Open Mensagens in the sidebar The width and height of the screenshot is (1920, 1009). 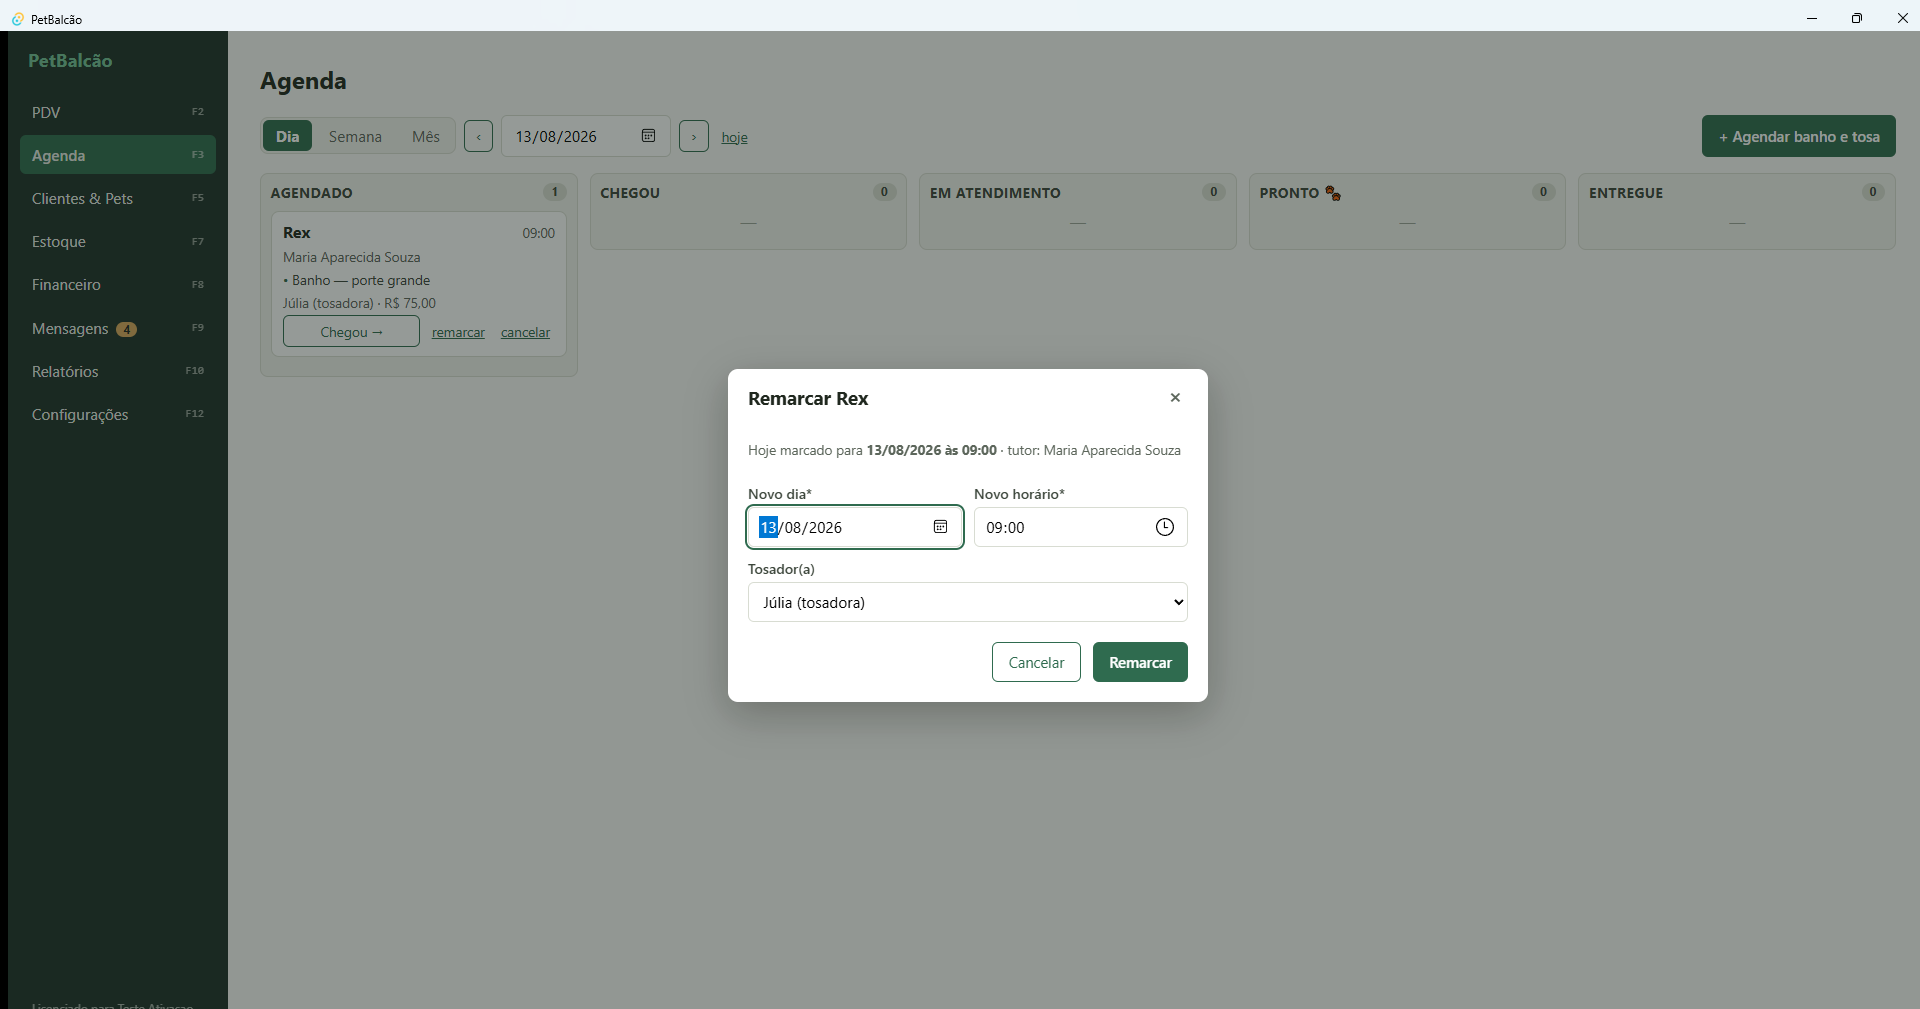point(118,328)
